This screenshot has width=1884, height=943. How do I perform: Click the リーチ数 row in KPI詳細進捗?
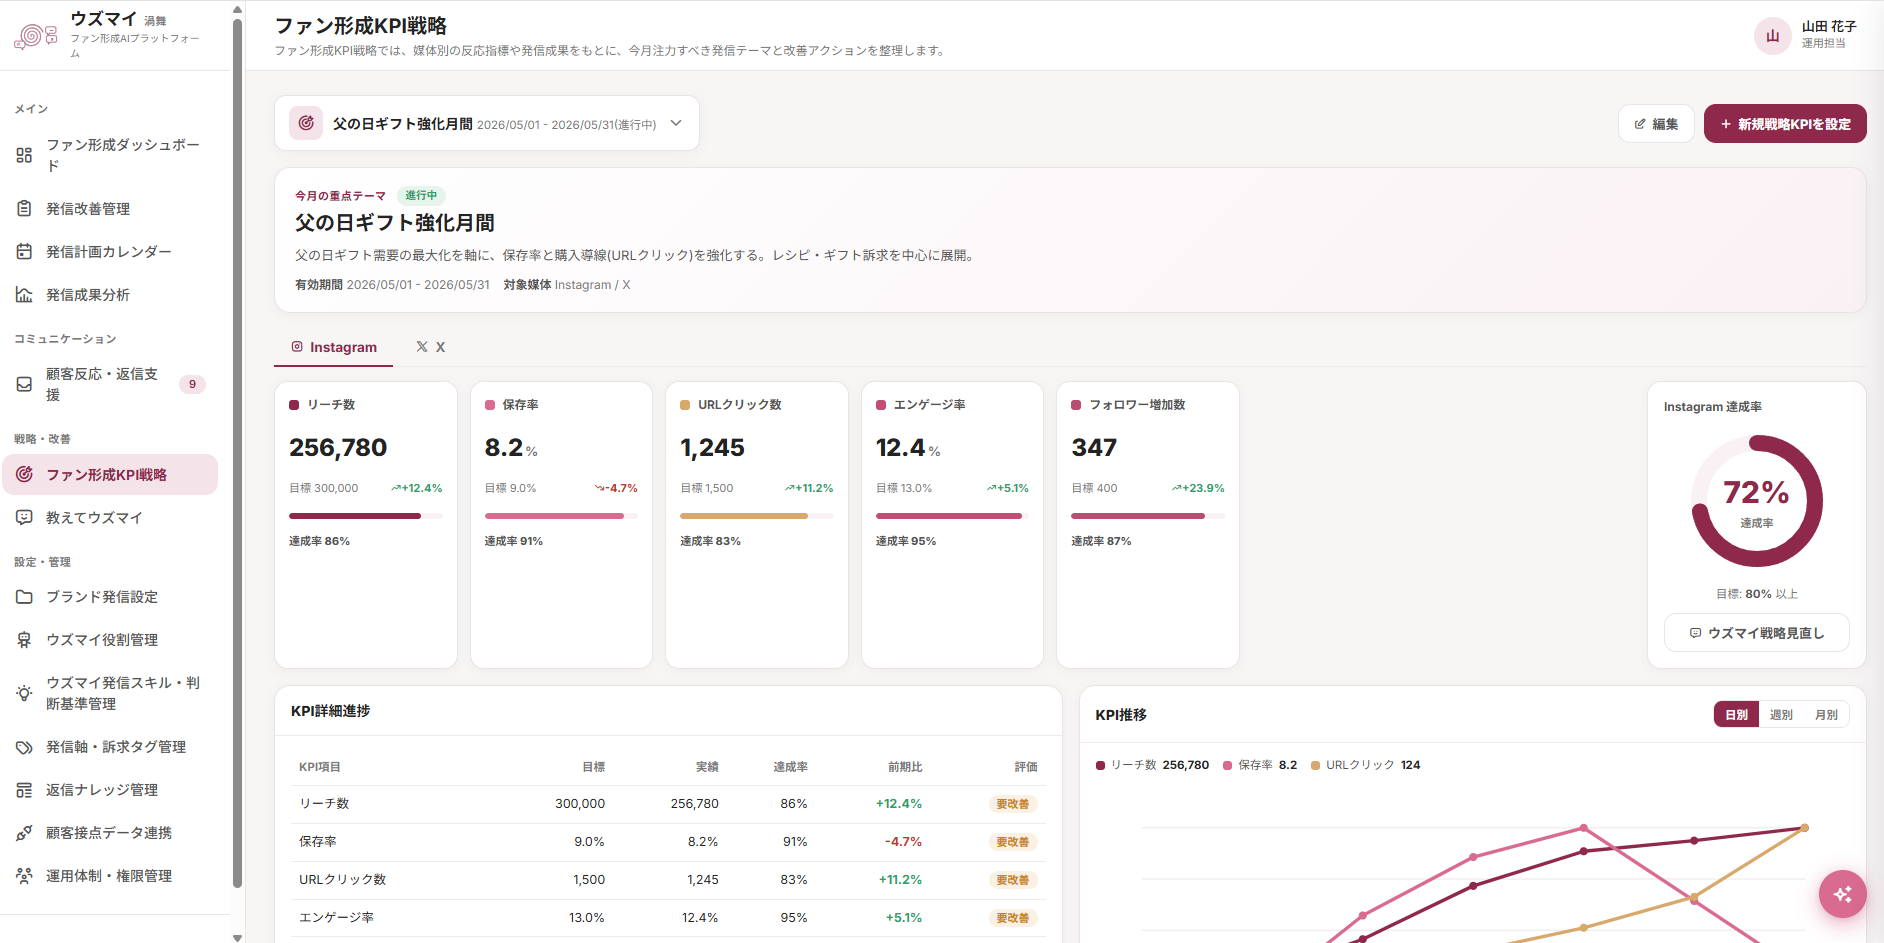point(668,804)
